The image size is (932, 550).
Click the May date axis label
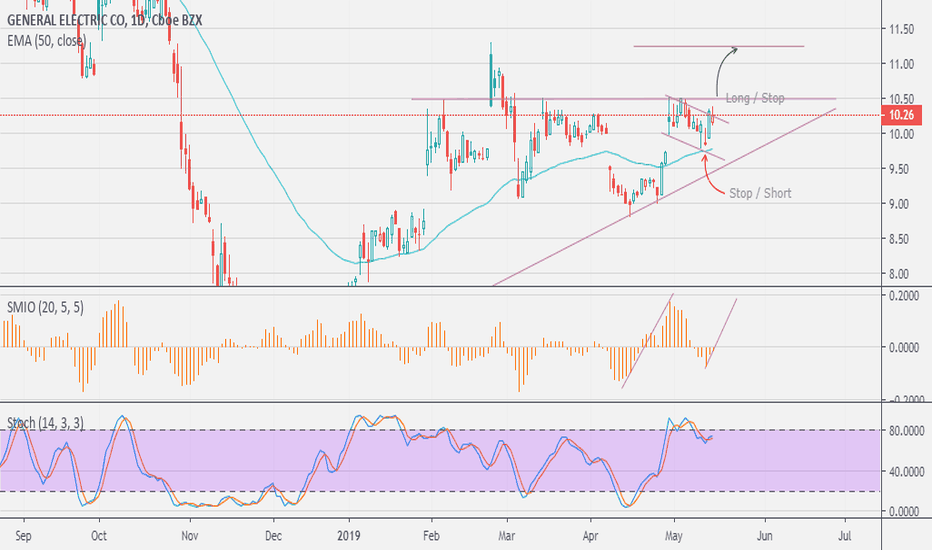tap(673, 536)
